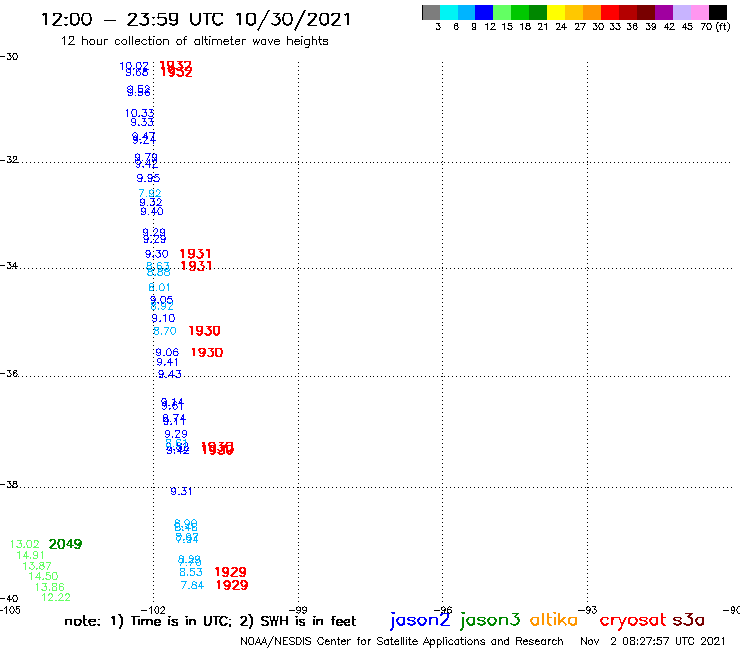
Task: Select the reading '9.43' near latitude -36
Action: tap(169, 374)
